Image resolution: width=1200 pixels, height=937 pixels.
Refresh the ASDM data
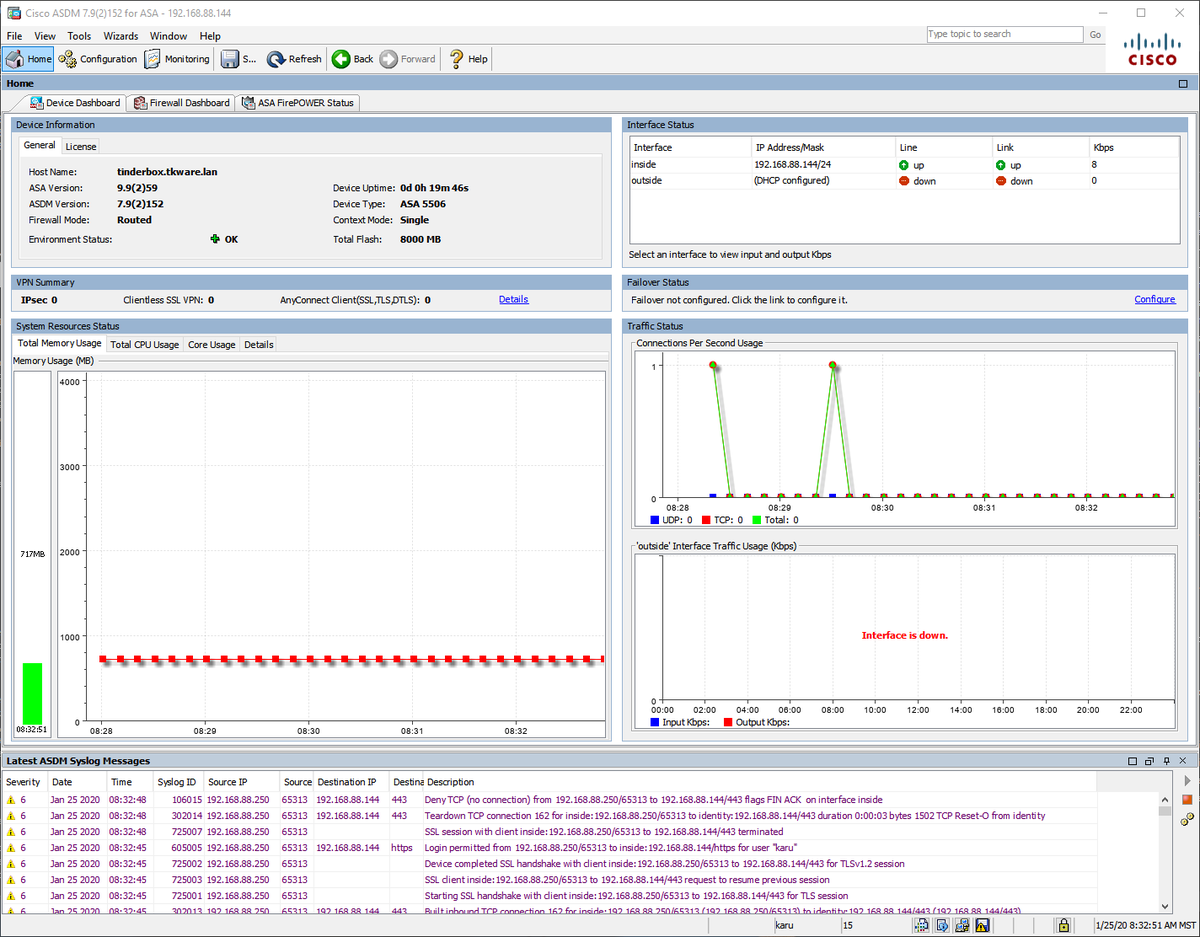(294, 59)
